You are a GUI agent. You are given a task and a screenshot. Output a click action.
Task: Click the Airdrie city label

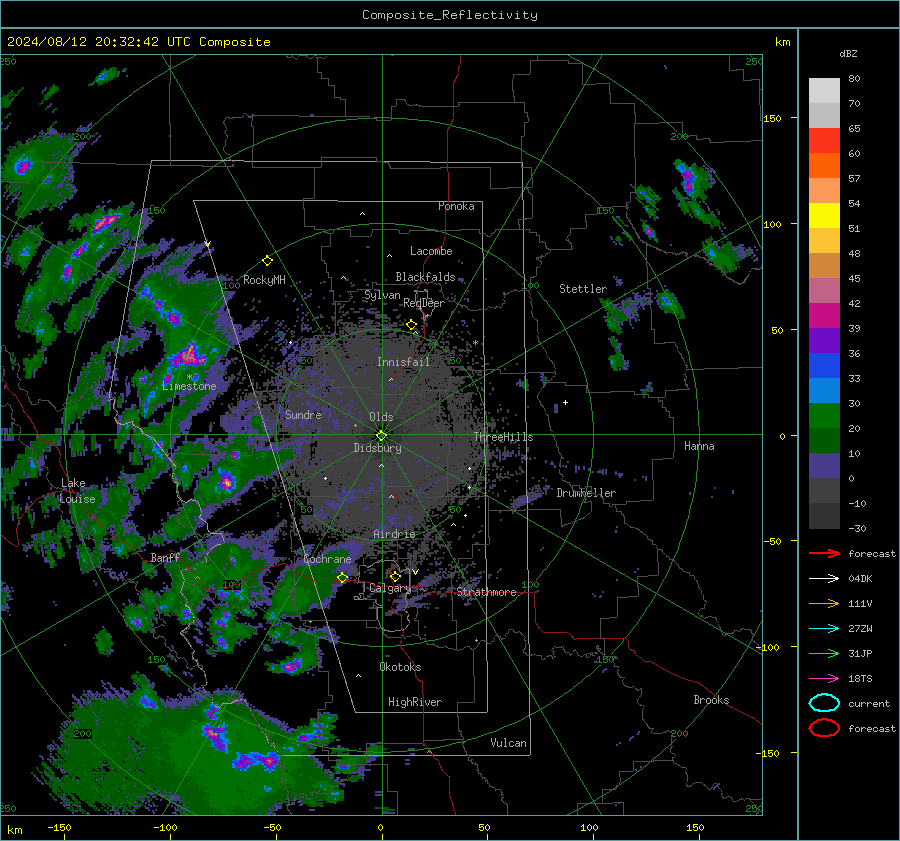pyautogui.click(x=394, y=534)
